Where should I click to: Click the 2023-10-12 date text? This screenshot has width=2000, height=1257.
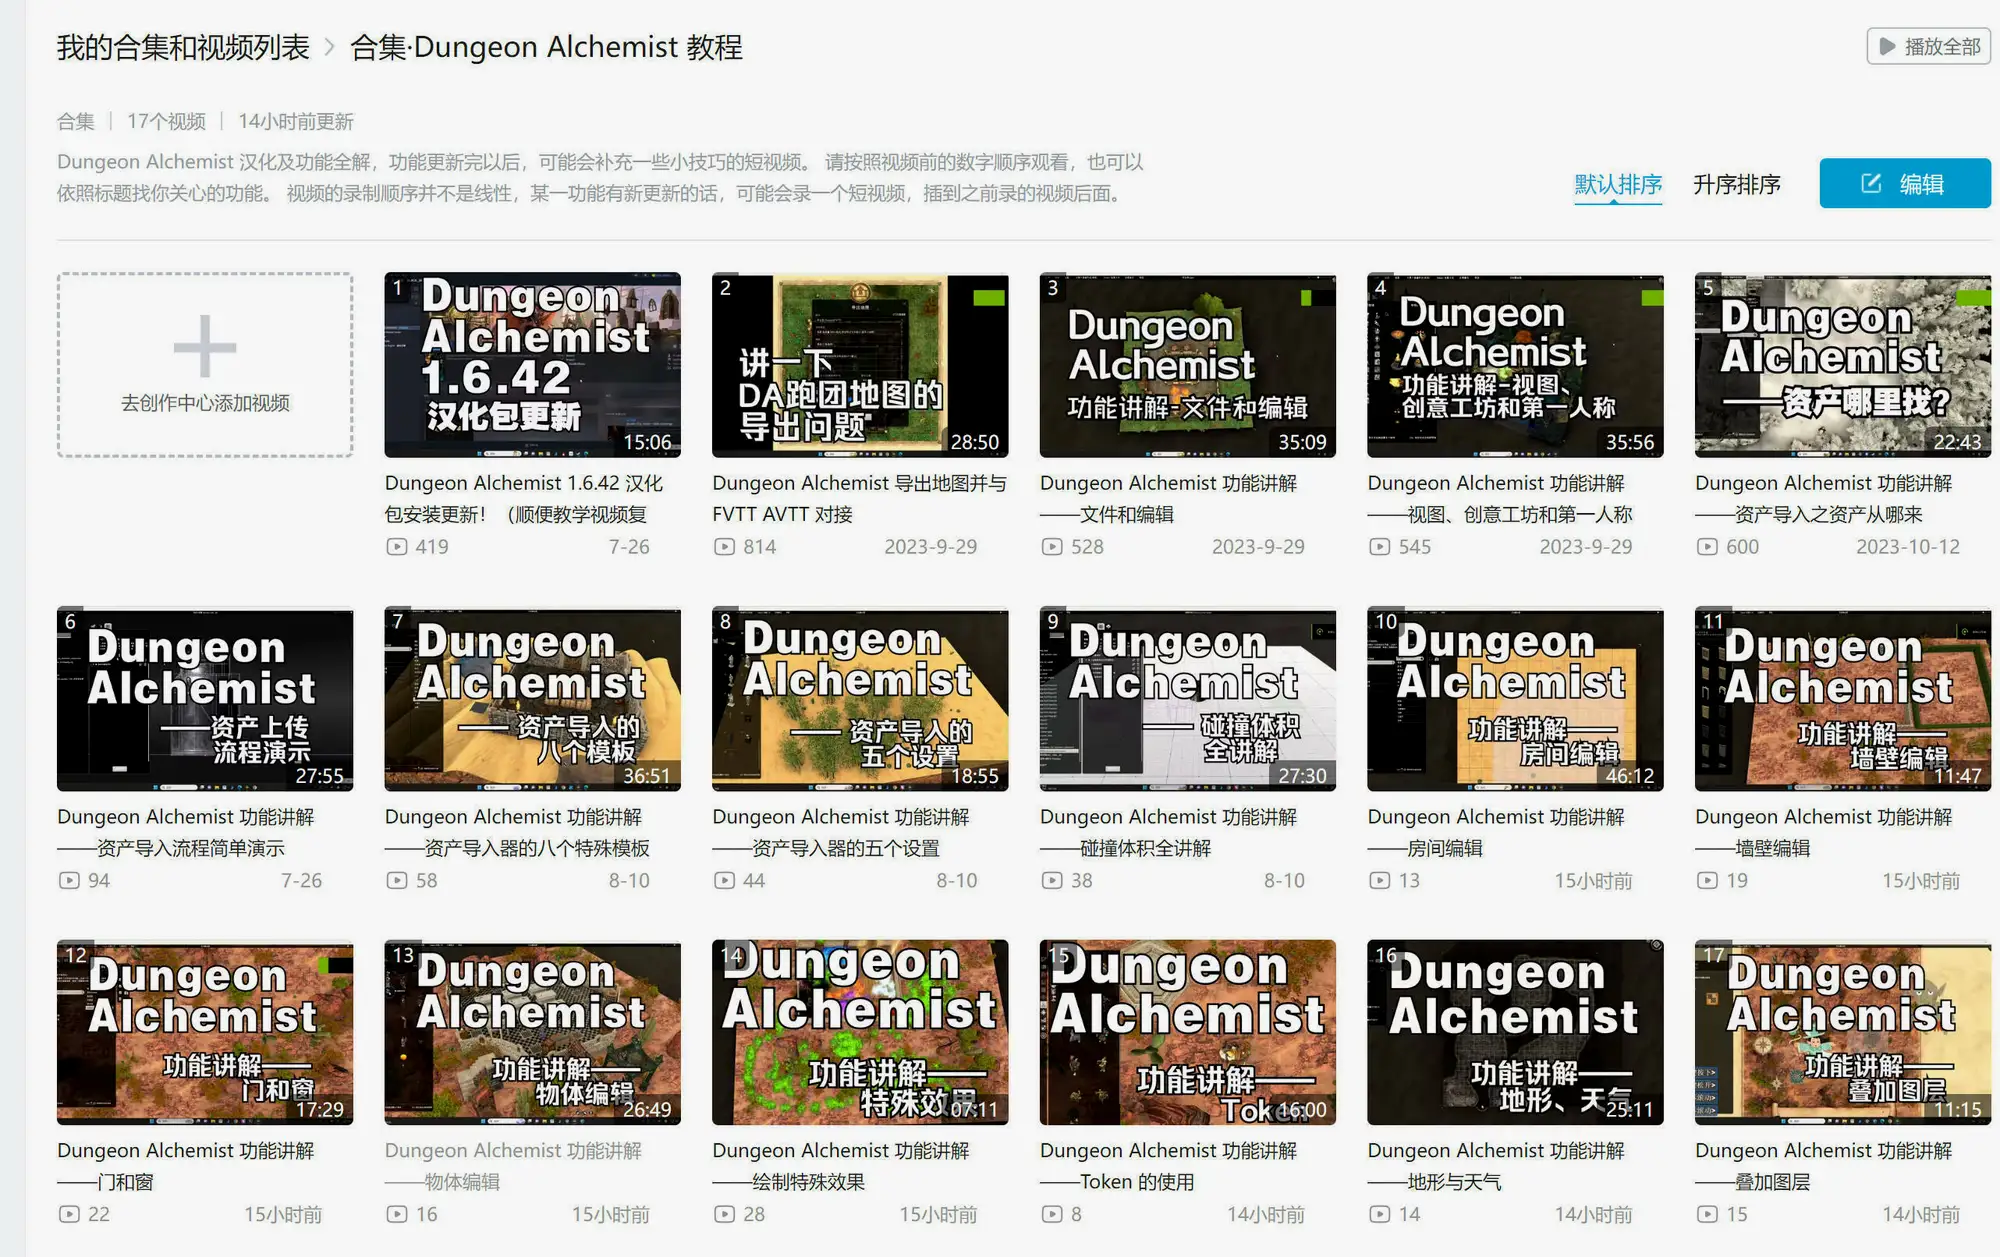1908,547
